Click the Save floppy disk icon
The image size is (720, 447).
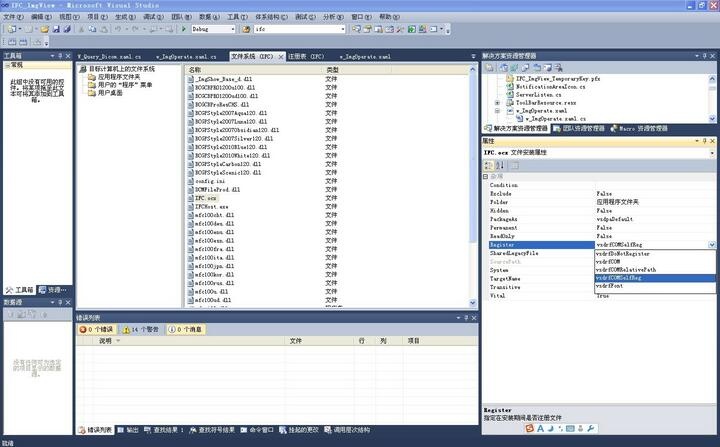point(56,29)
